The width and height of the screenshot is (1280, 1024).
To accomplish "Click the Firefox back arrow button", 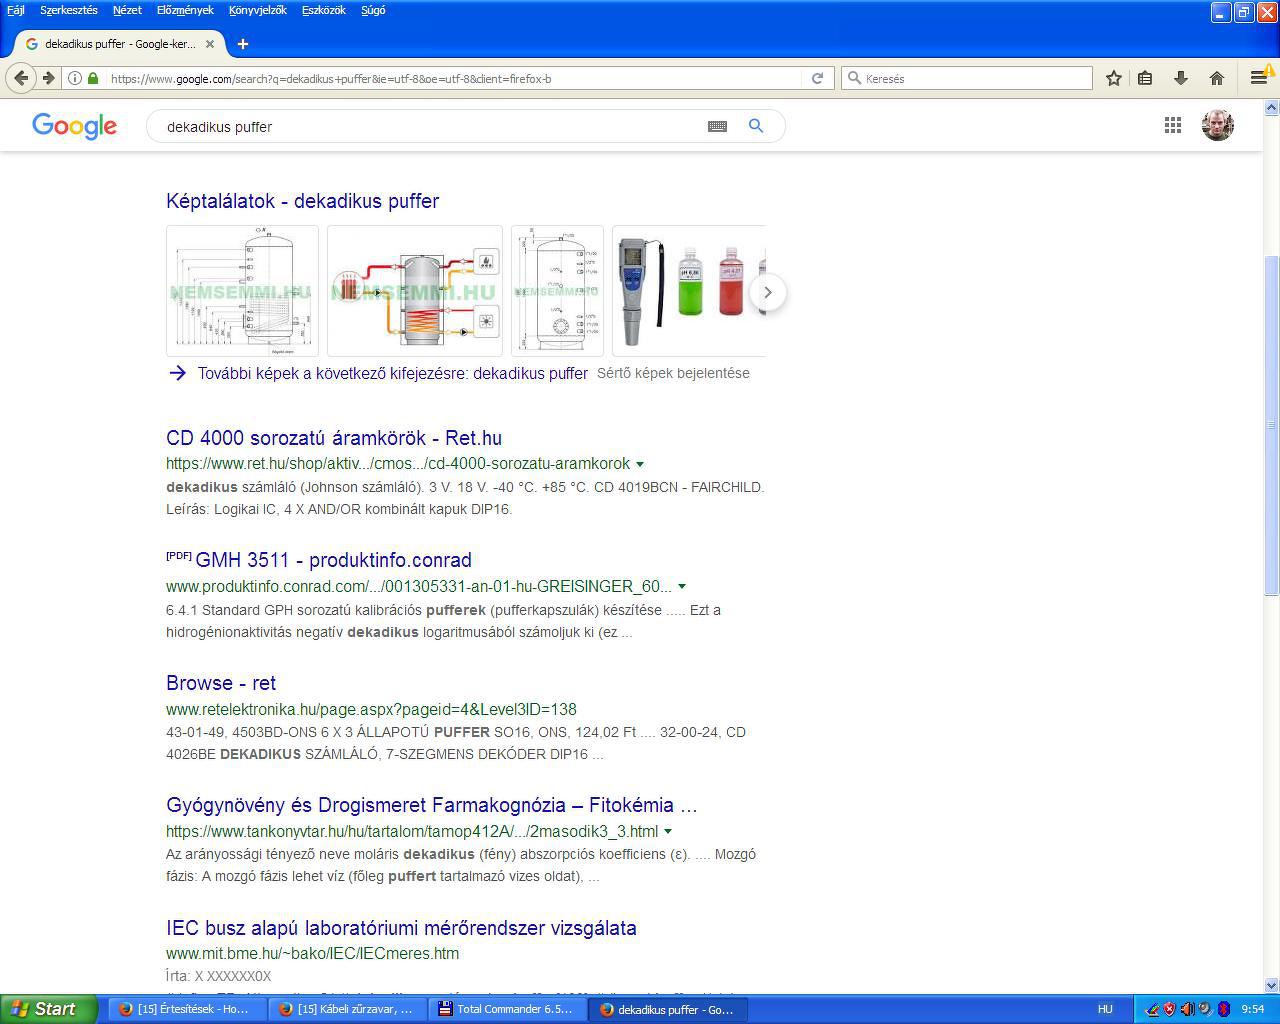I will pos(22,78).
